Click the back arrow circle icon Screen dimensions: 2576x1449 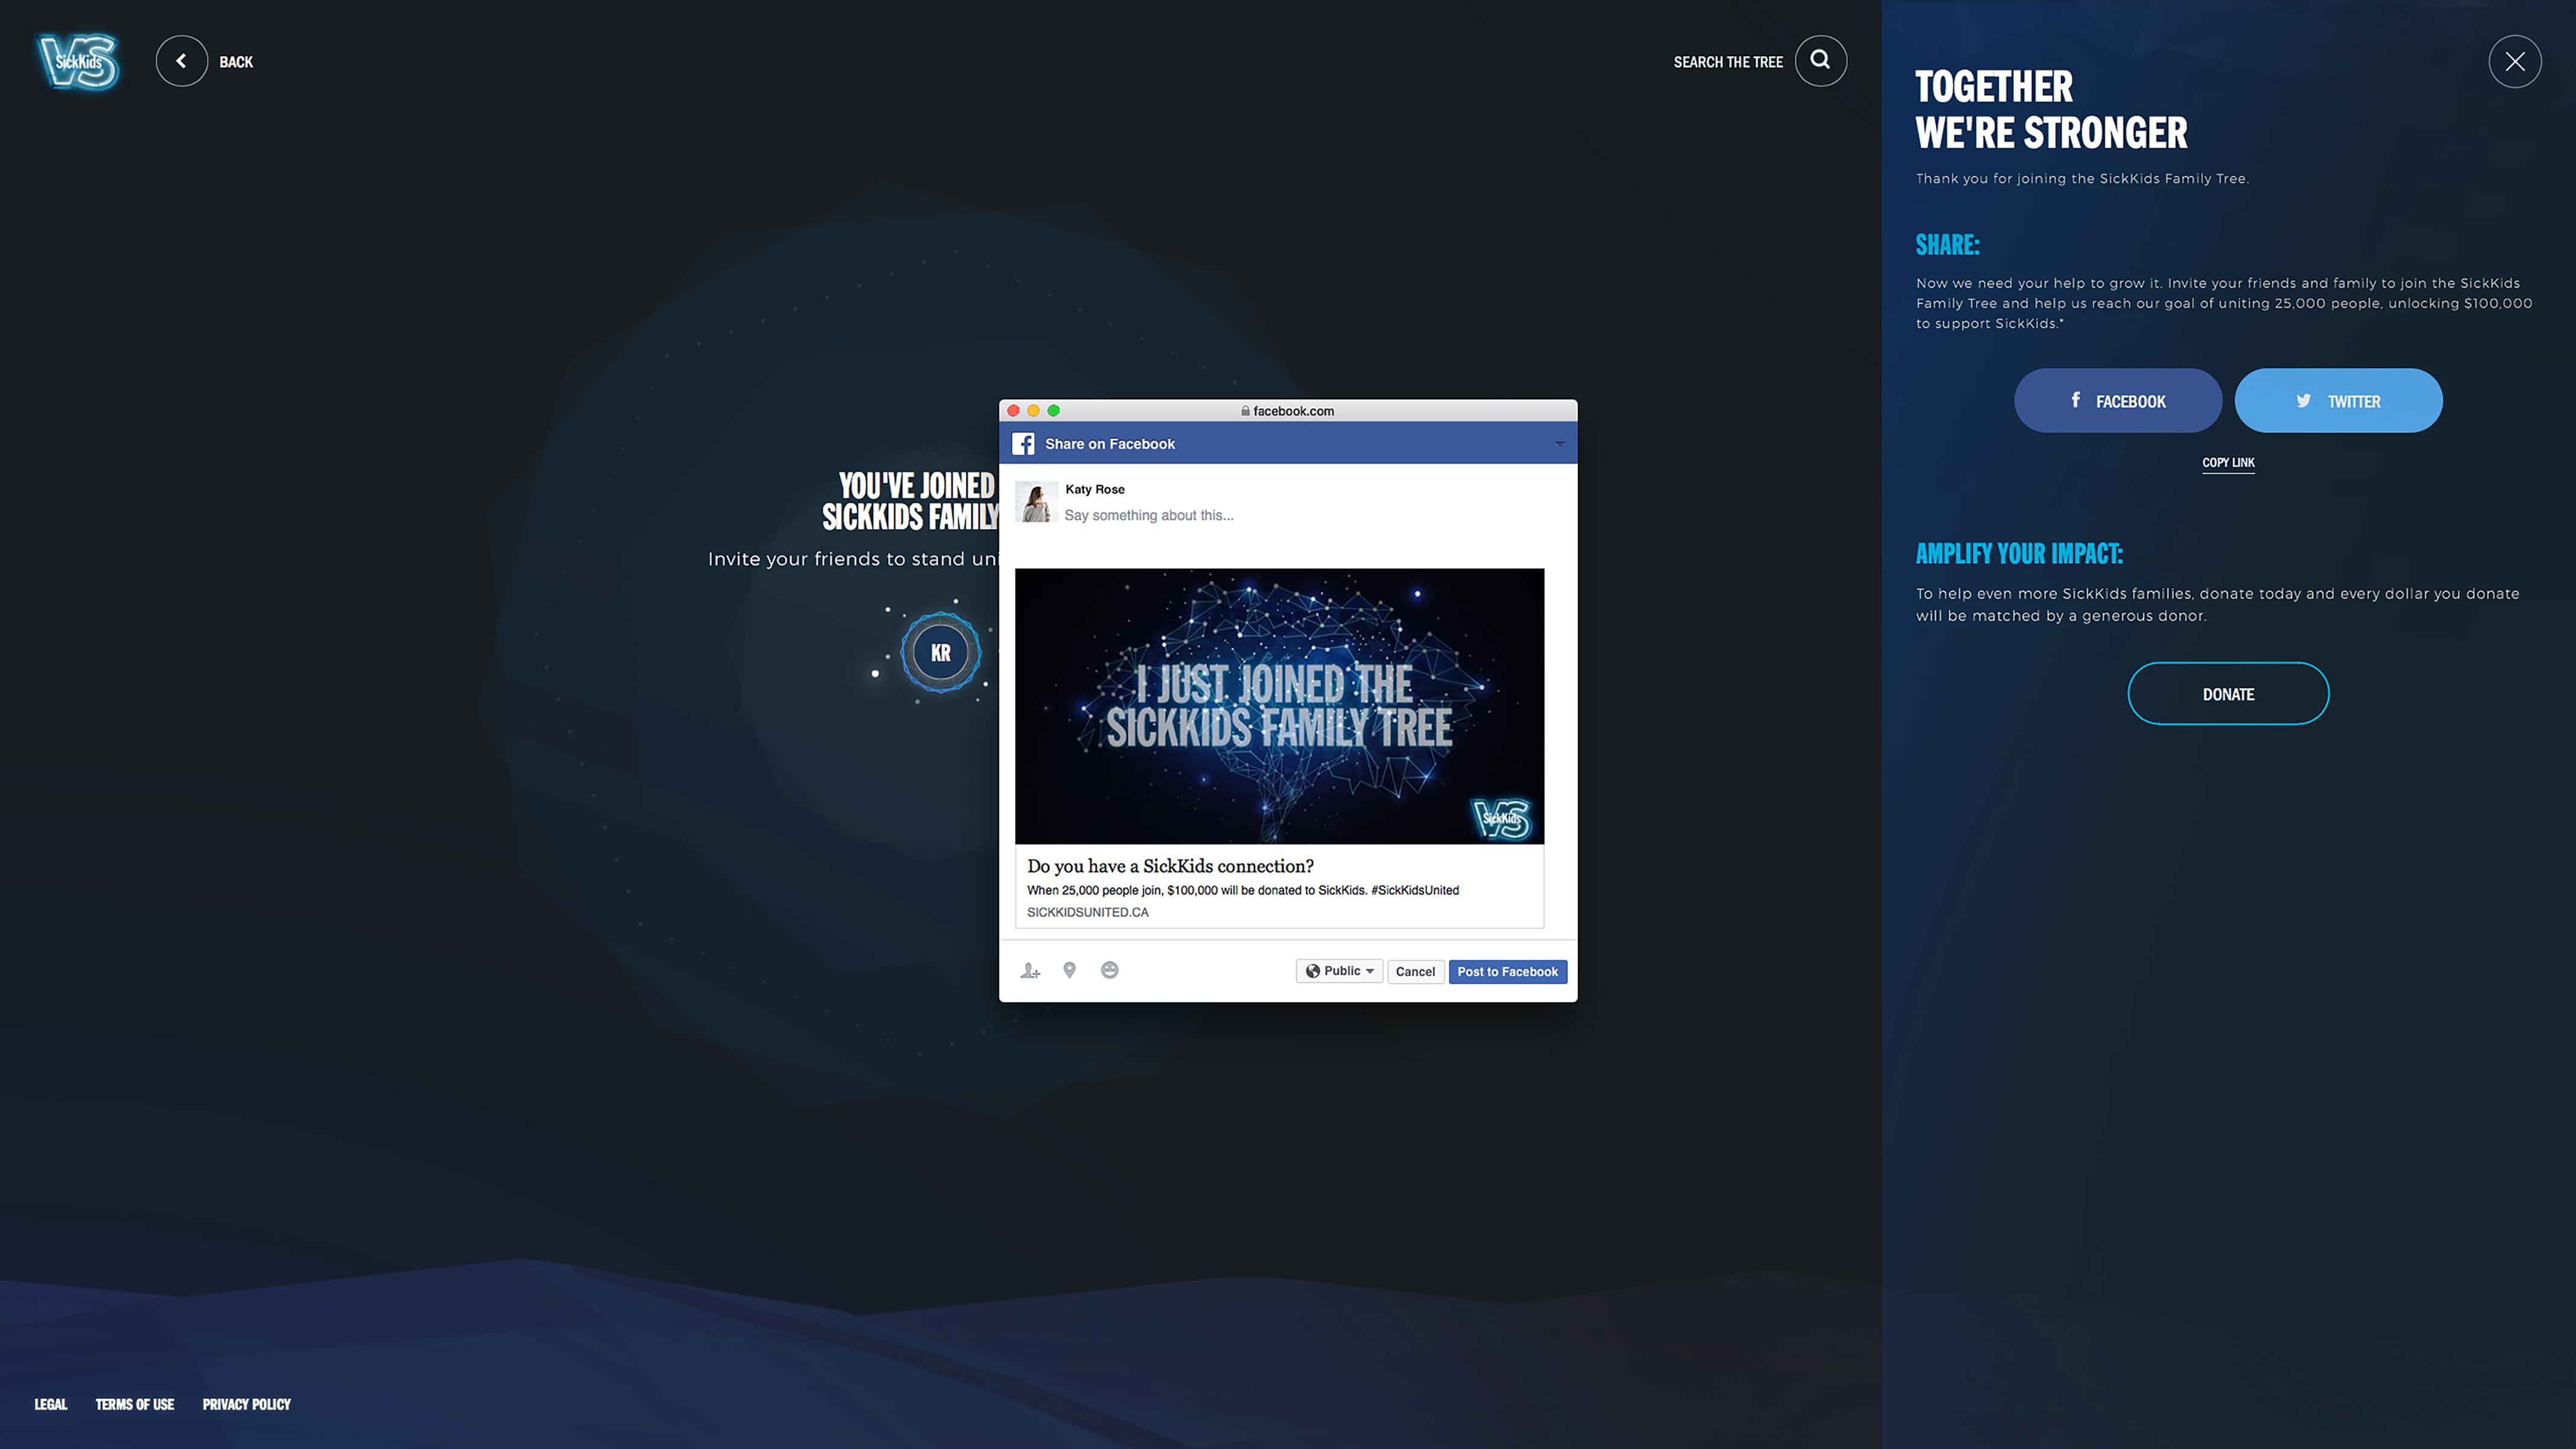181,61
